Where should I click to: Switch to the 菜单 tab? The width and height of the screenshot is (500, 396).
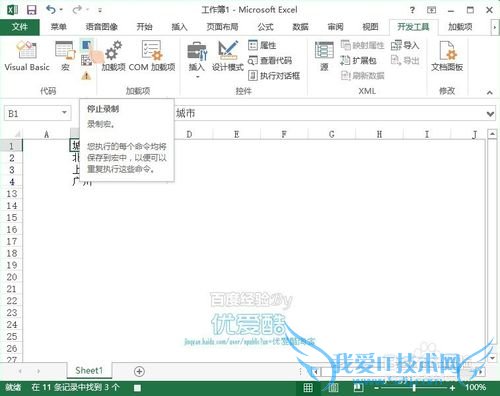(x=59, y=27)
